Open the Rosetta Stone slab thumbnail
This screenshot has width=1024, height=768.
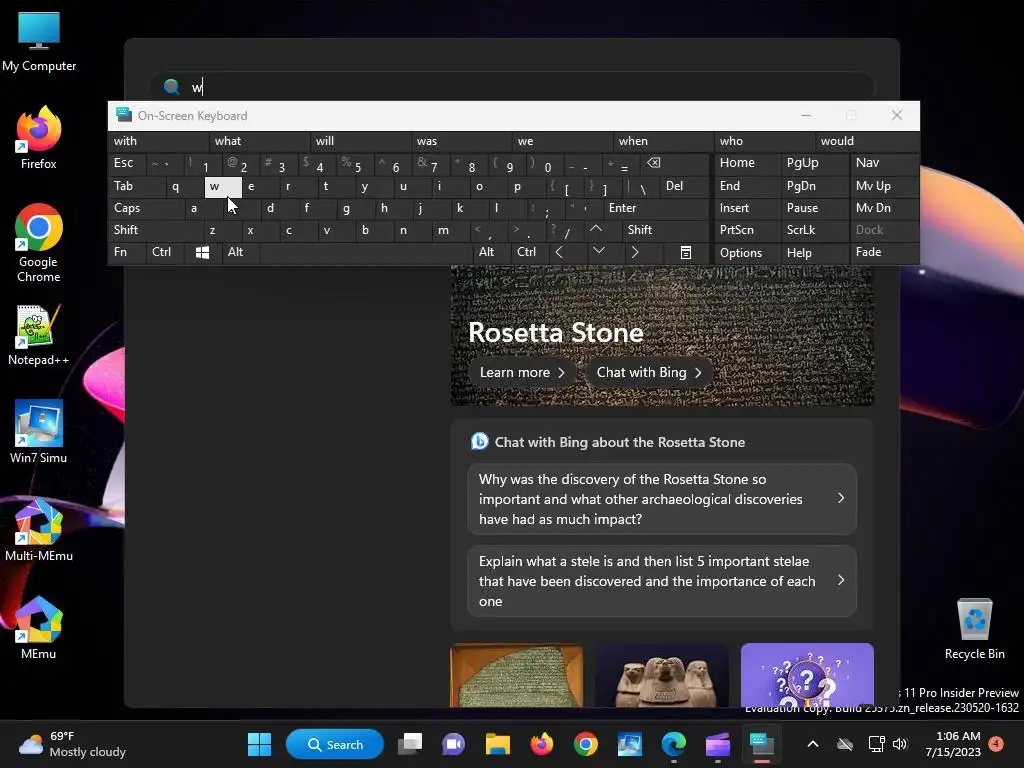click(x=517, y=675)
